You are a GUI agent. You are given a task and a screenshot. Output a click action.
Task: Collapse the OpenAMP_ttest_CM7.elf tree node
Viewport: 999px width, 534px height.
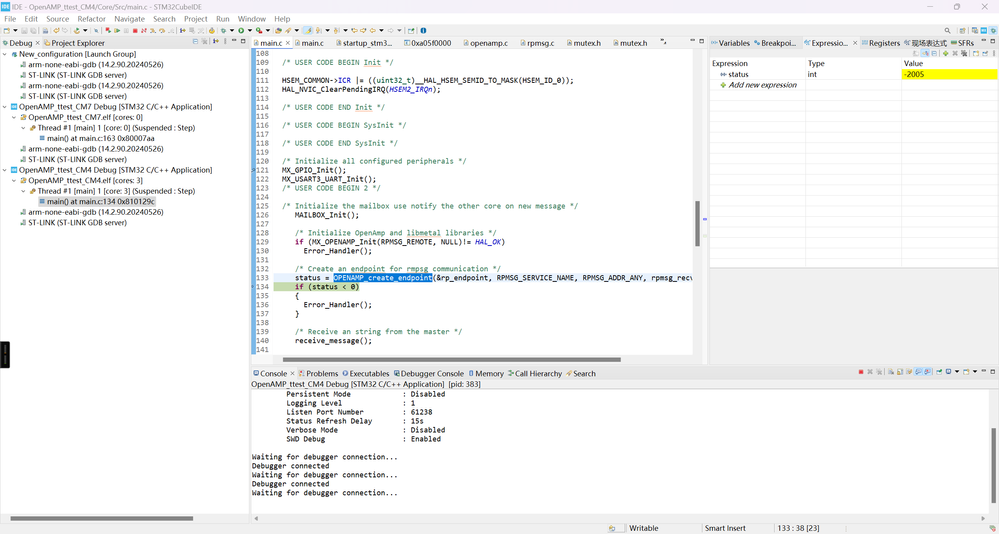click(x=14, y=117)
